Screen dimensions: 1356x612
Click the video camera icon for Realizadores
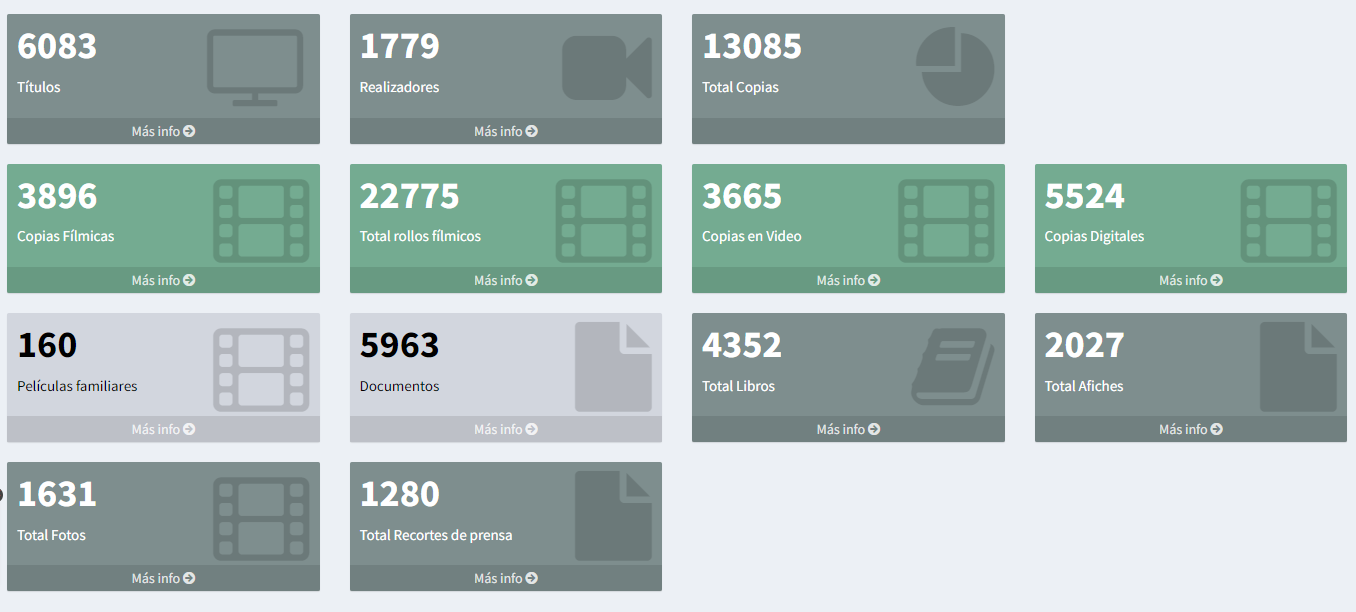(x=606, y=68)
